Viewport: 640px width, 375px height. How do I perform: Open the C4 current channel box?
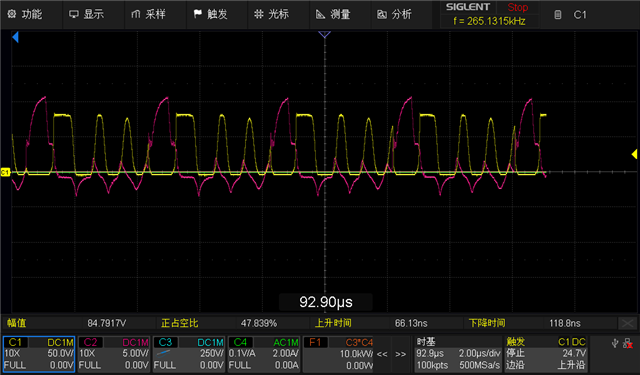(264, 354)
